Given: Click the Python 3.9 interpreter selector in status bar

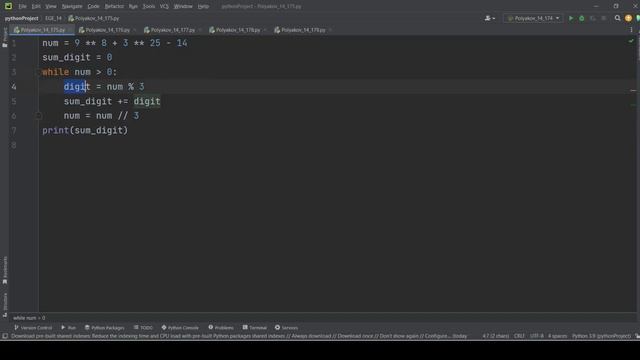Looking at the screenshot, I should click(601, 336).
